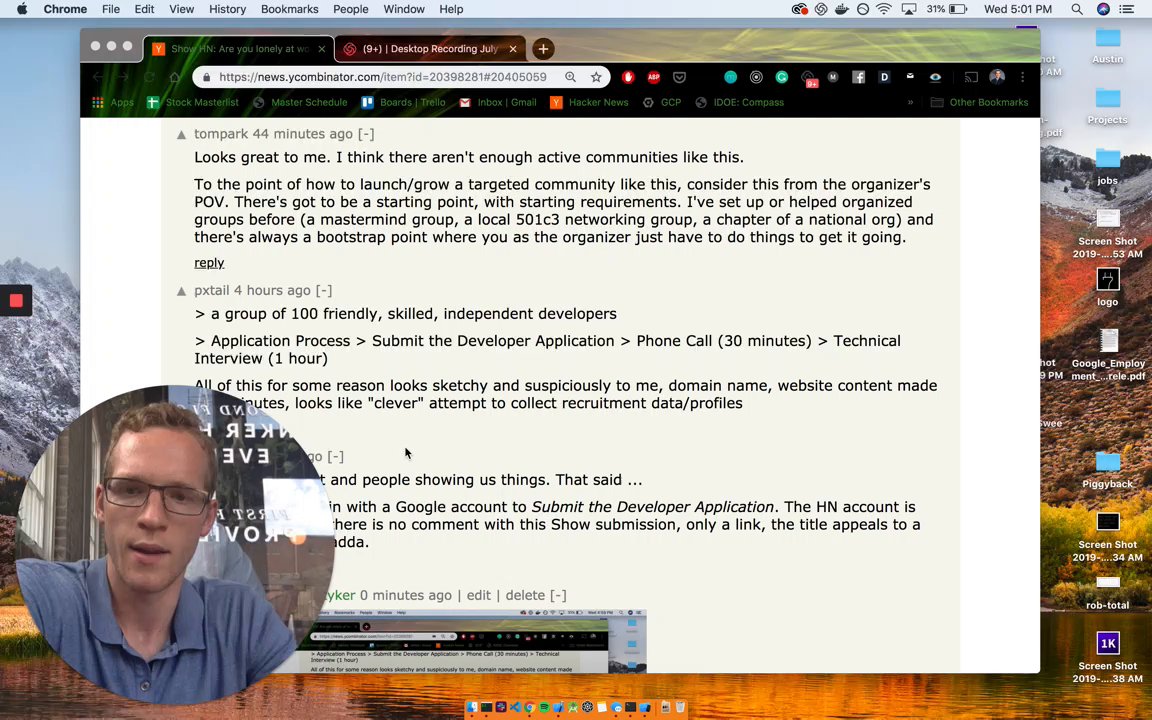Collapse pxtail's comment with [-]

[324, 290]
